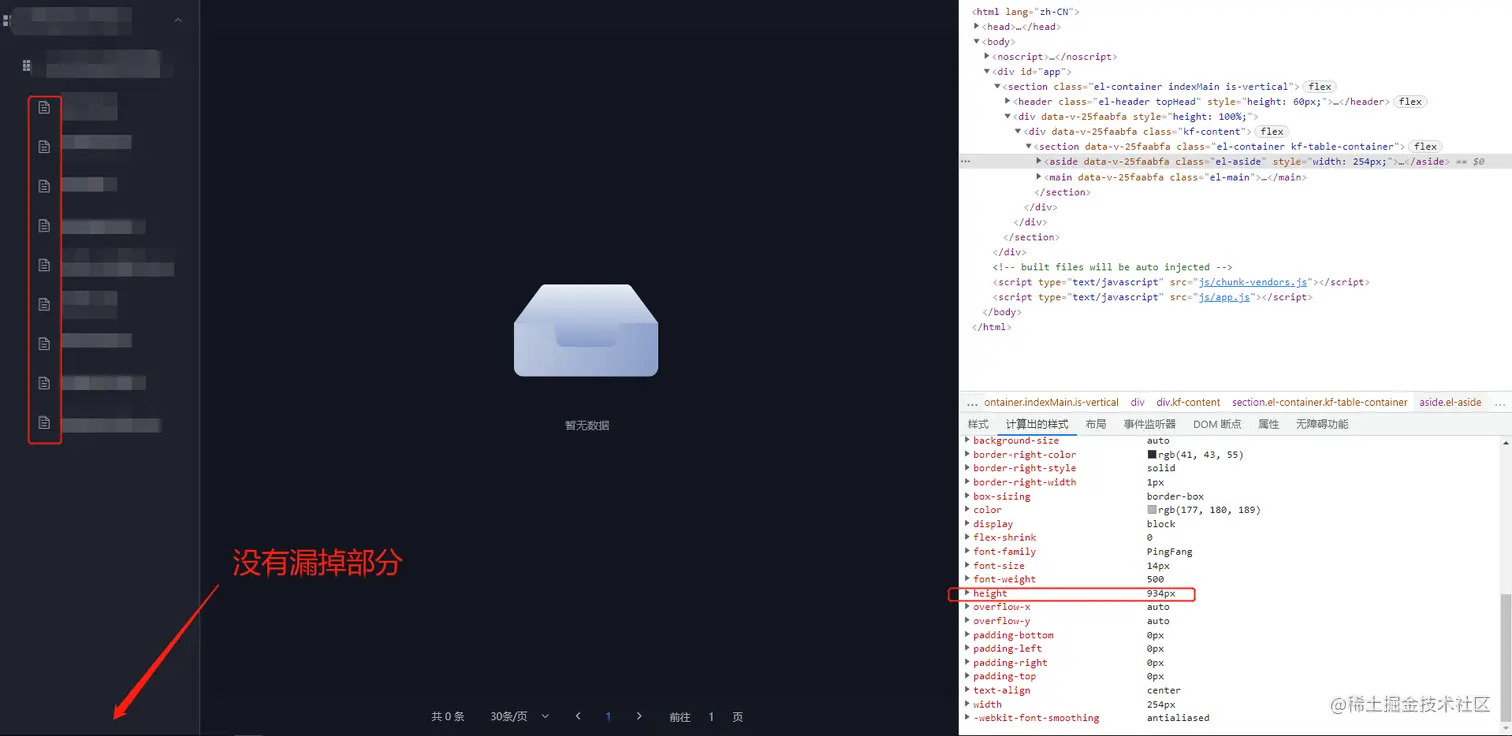The height and width of the screenshot is (736, 1512).
Task: Open the js/chunk-vendors.js script link
Action: pyautogui.click(x=1254, y=283)
